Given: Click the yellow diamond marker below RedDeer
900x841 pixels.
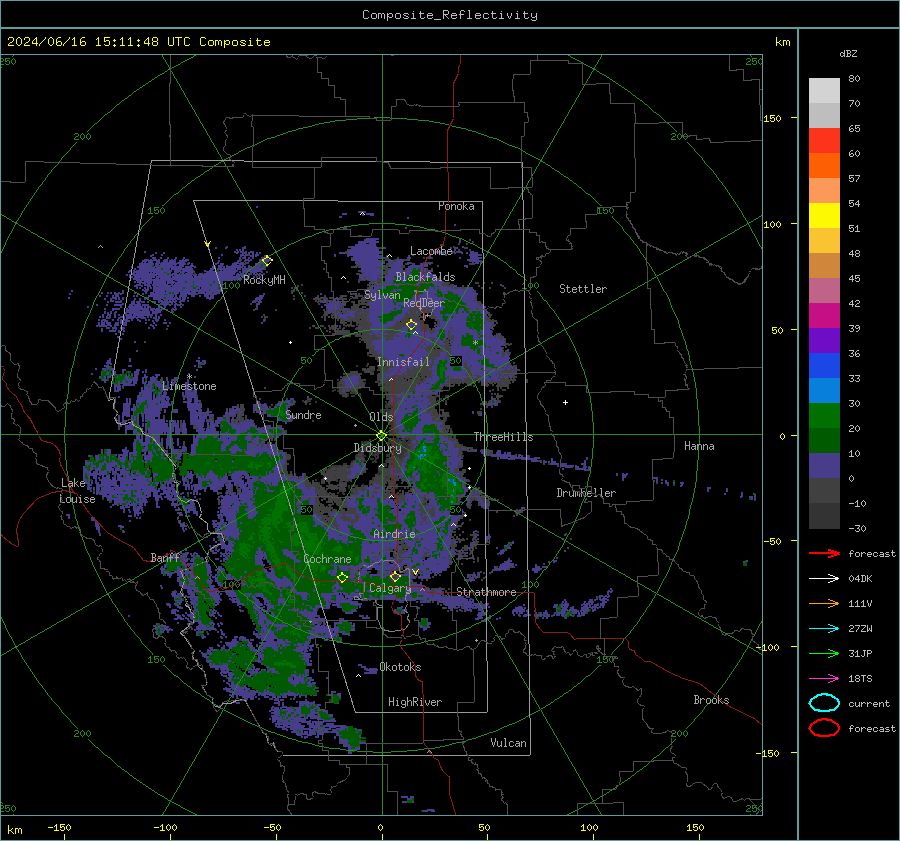Looking at the screenshot, I should point(412,325).
